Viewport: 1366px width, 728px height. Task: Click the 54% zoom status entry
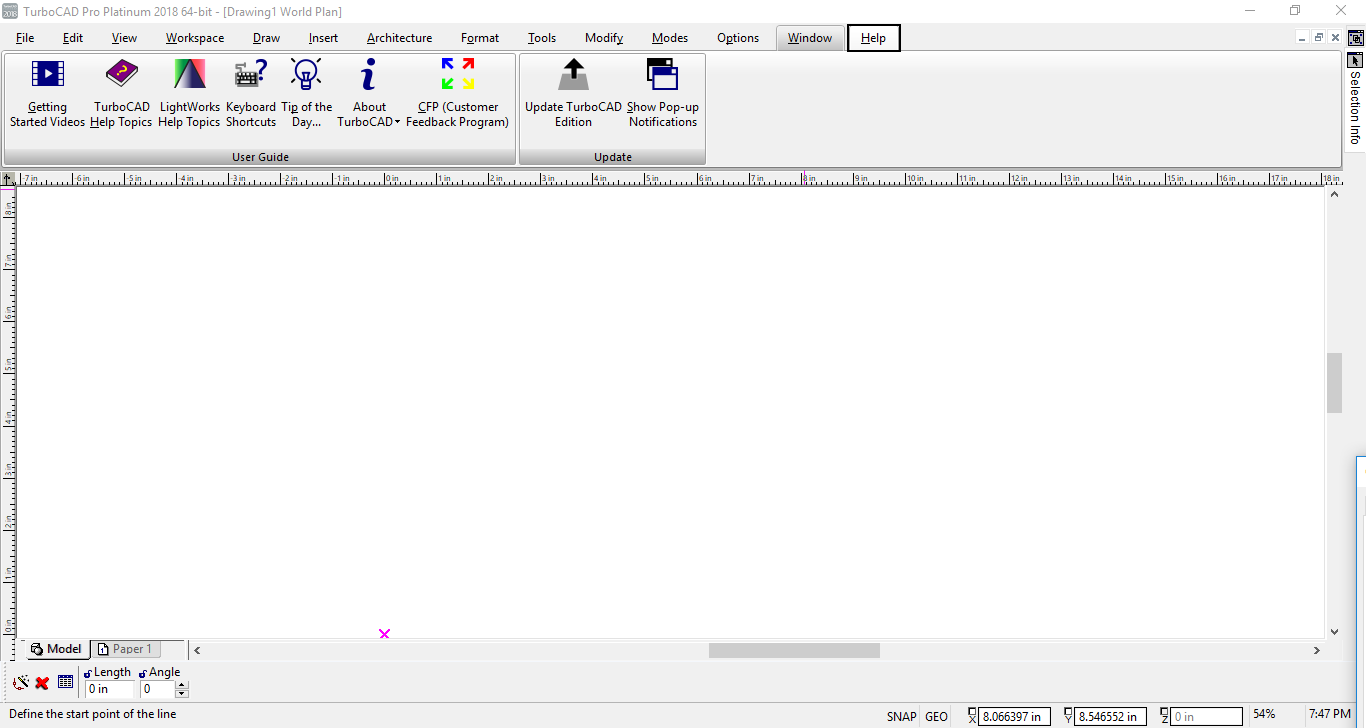click(1264, 714)
